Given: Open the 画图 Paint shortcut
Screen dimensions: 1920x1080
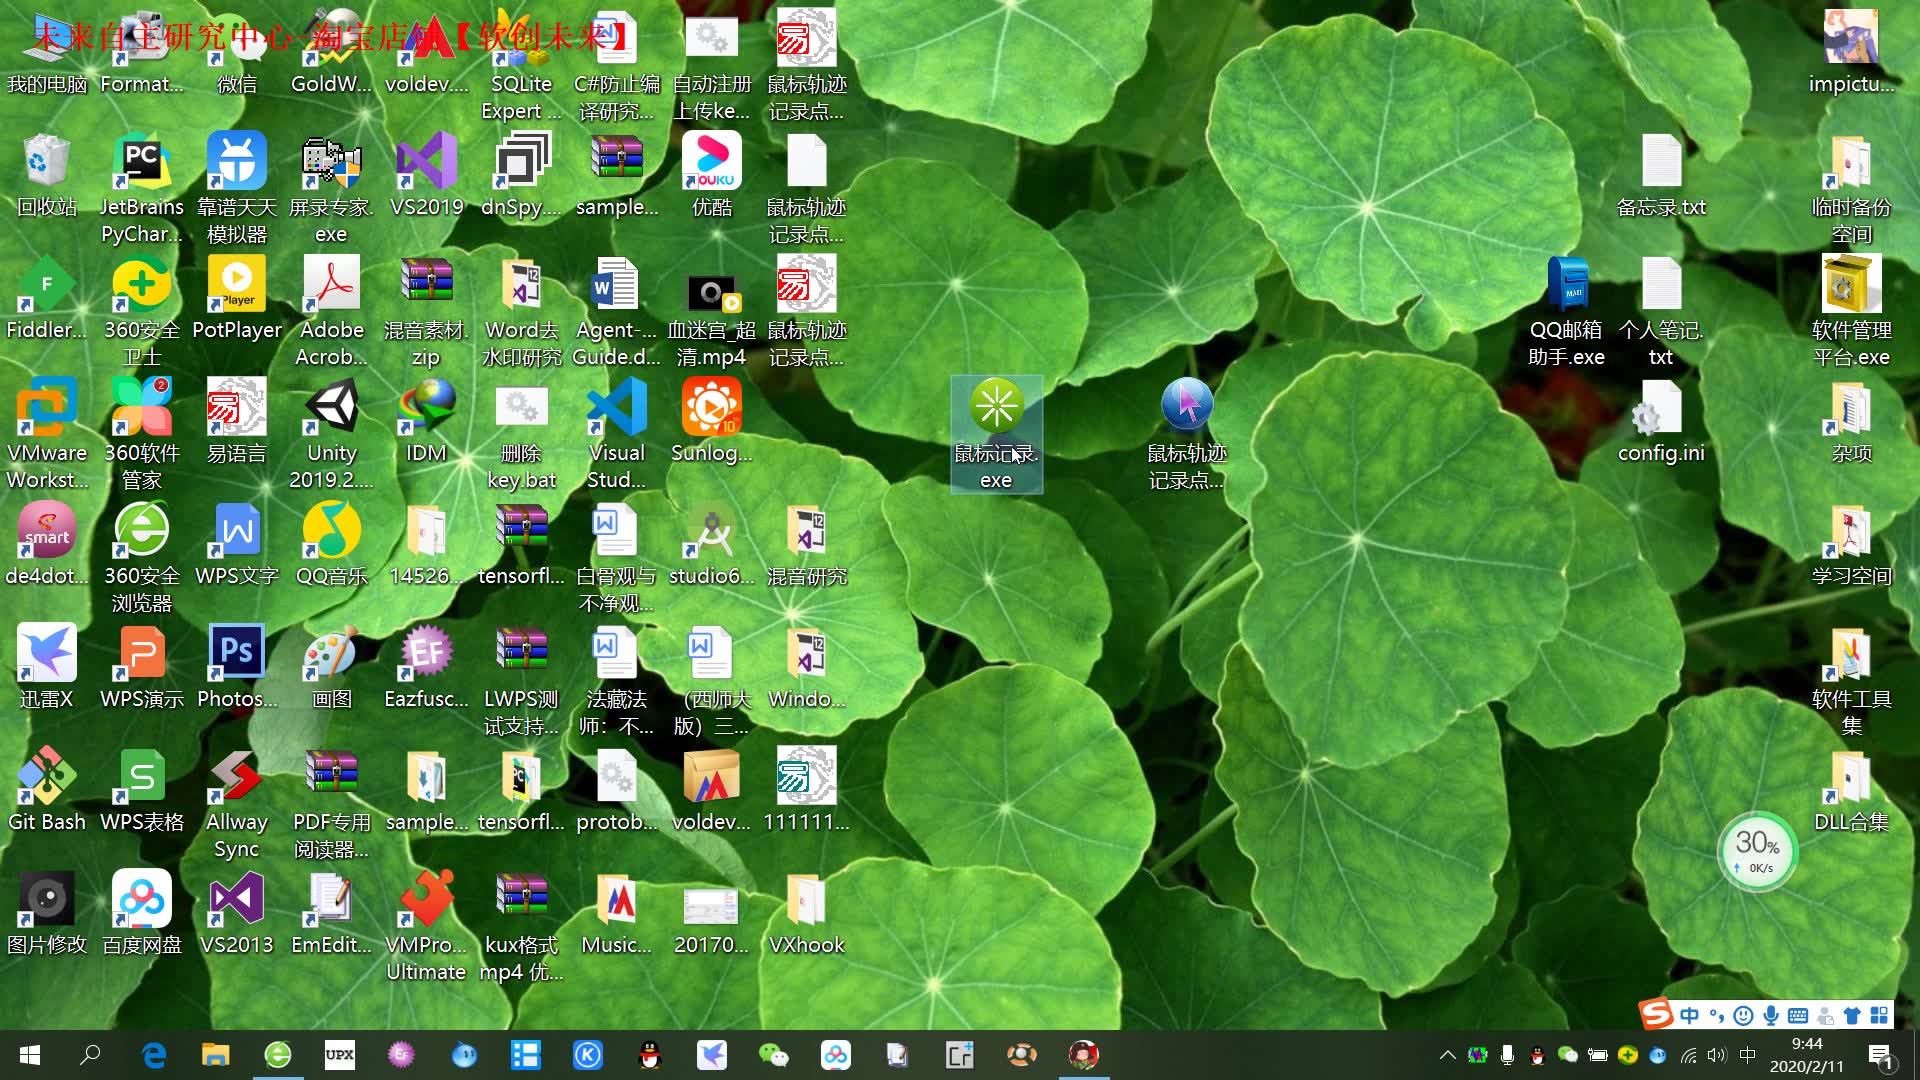Looking at the screenshot, I should coord(331,667).
